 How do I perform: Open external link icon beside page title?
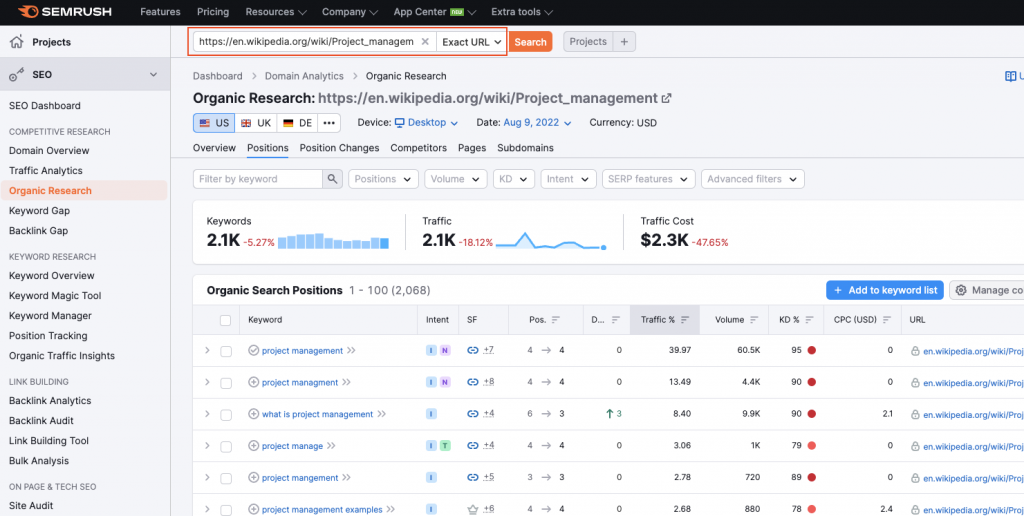click(667, 99)
